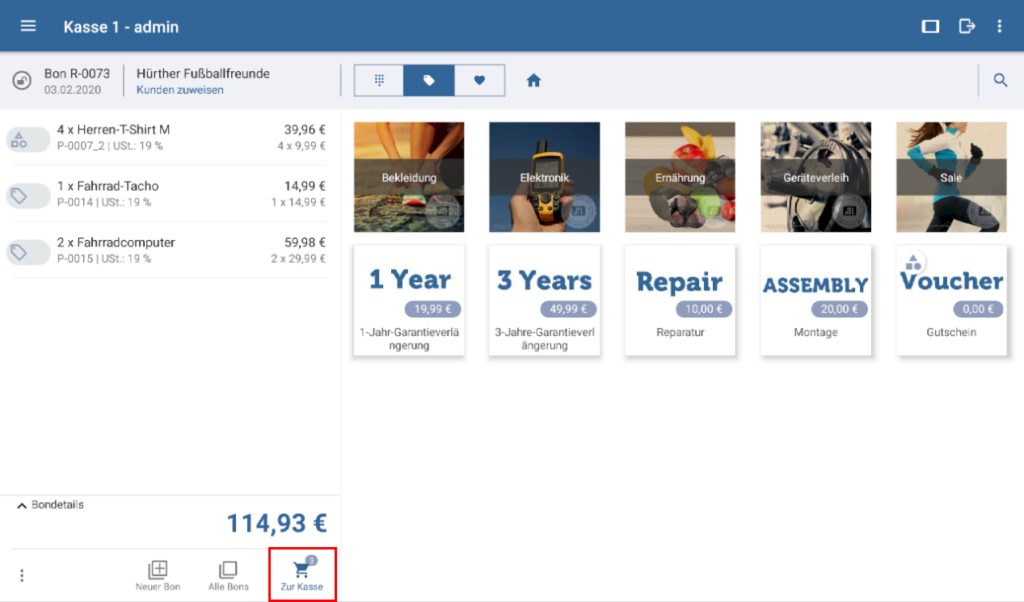Switch to the tag articles view
The height and width of the screenshot is (602, 1024).
429,81
